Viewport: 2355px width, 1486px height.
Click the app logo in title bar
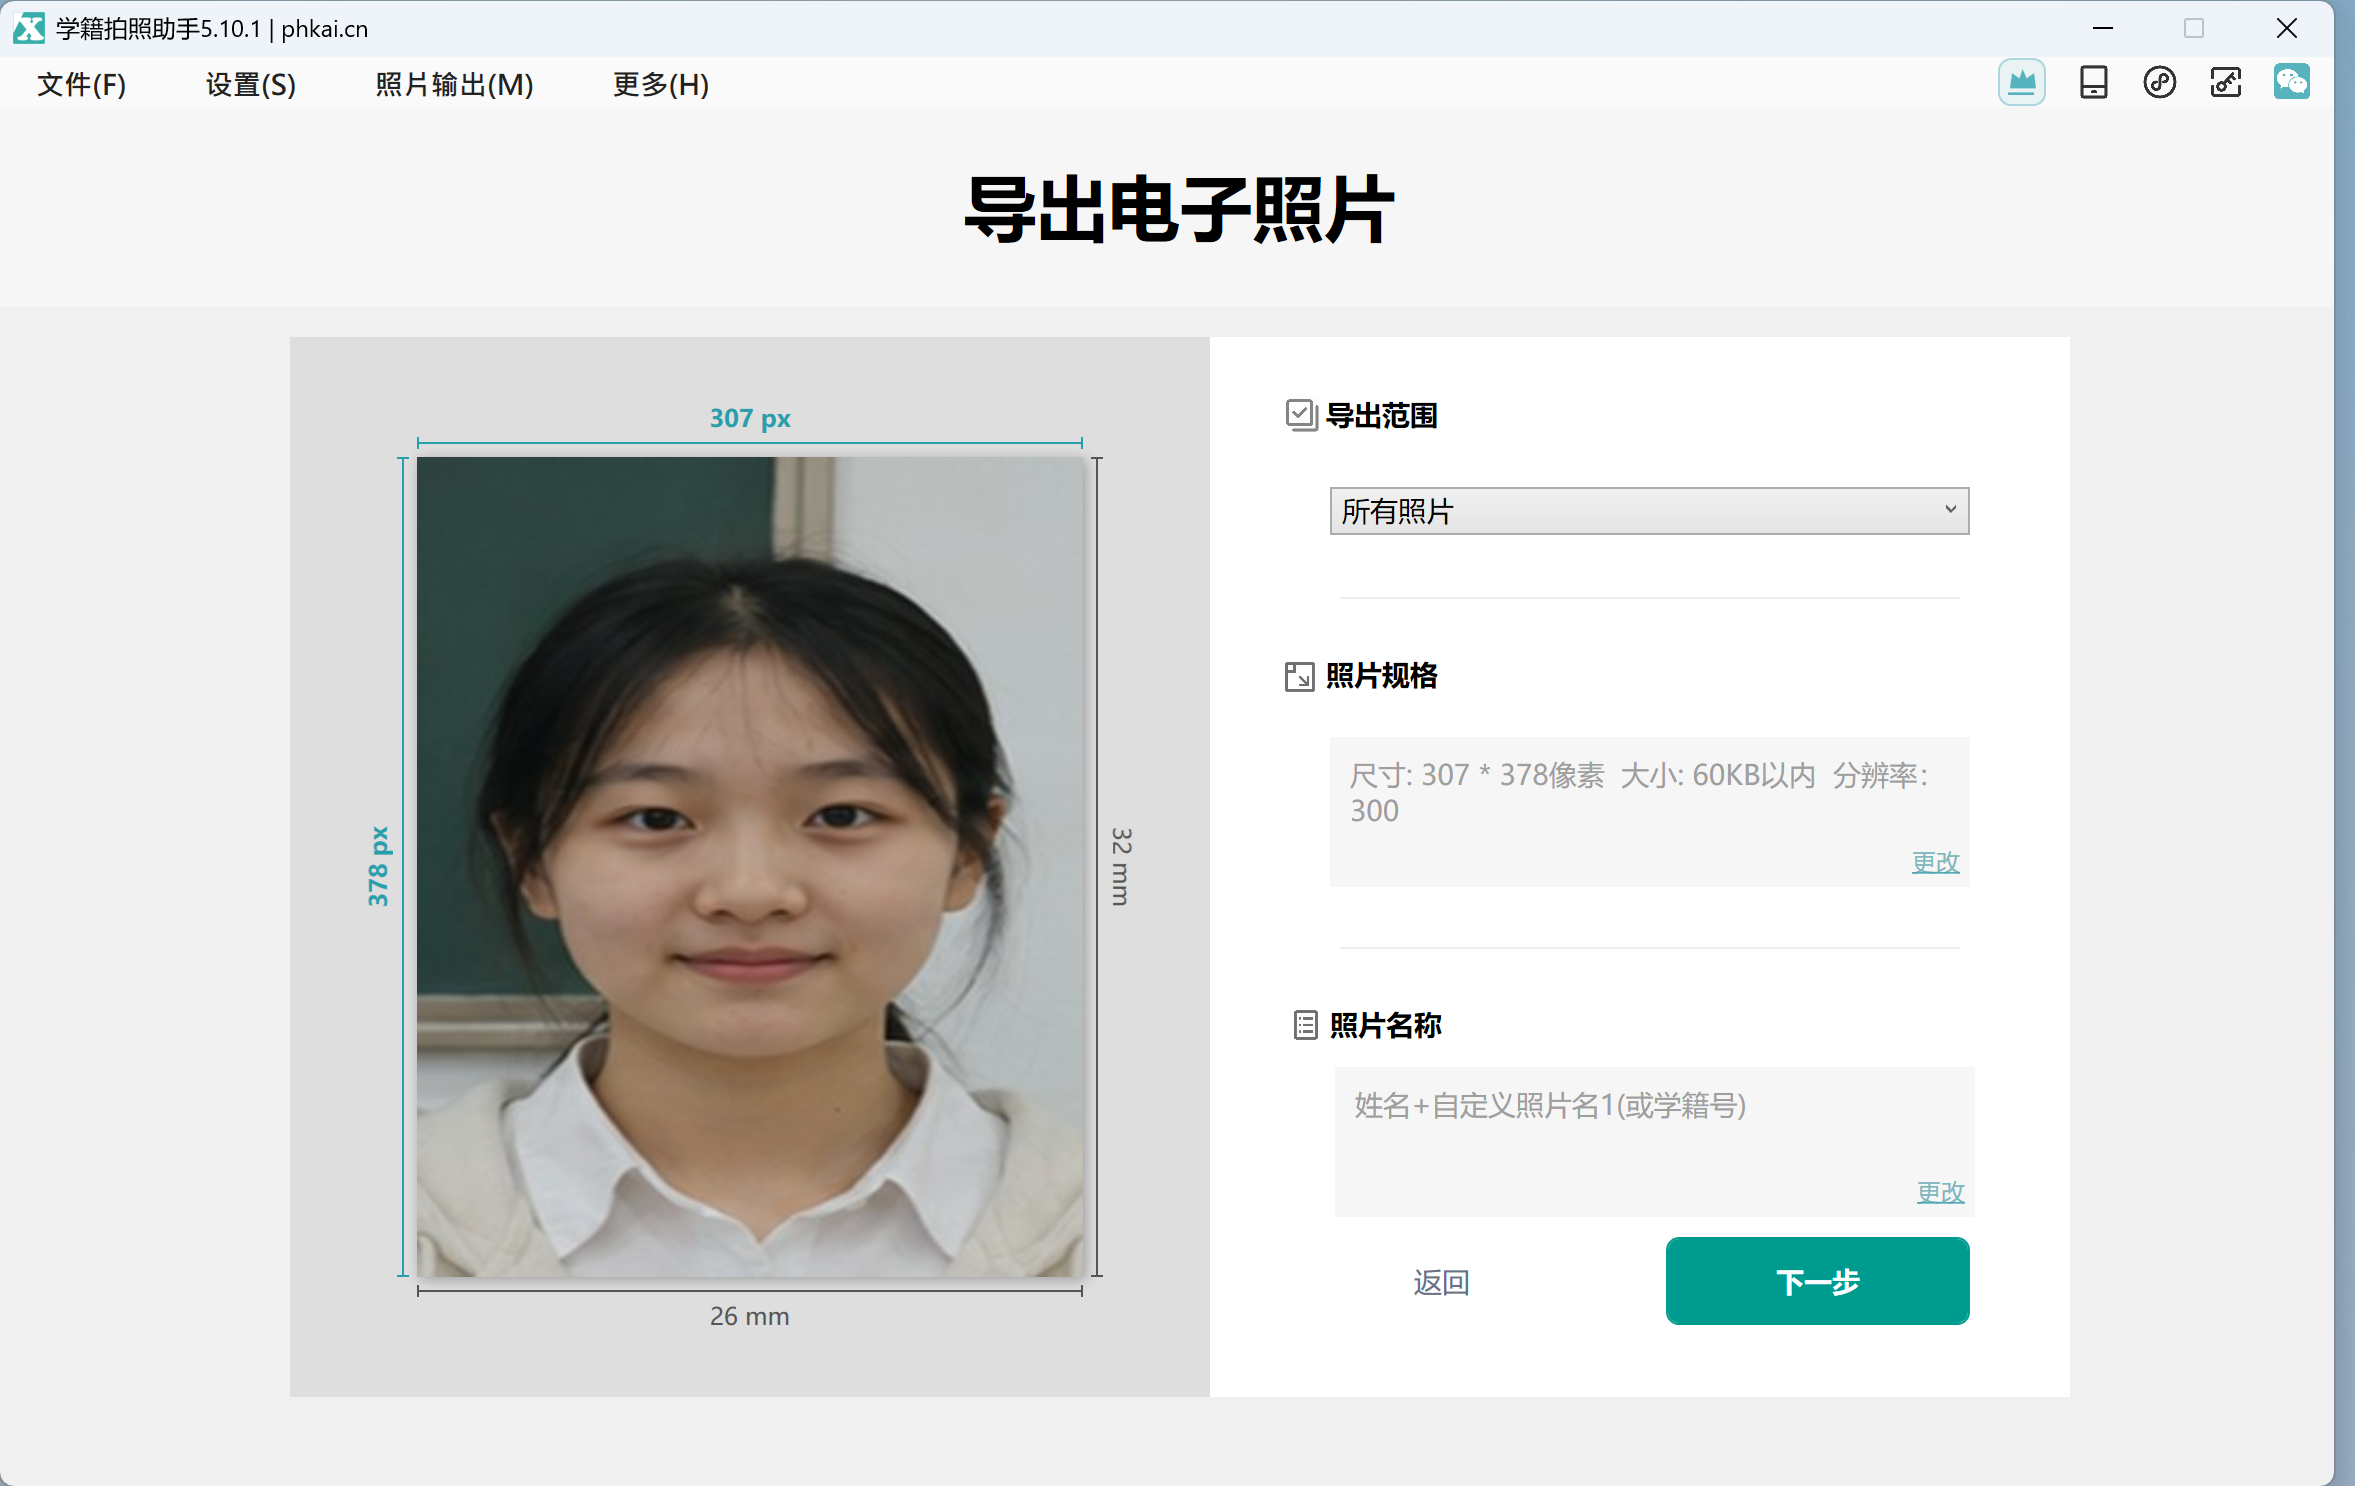29,28
